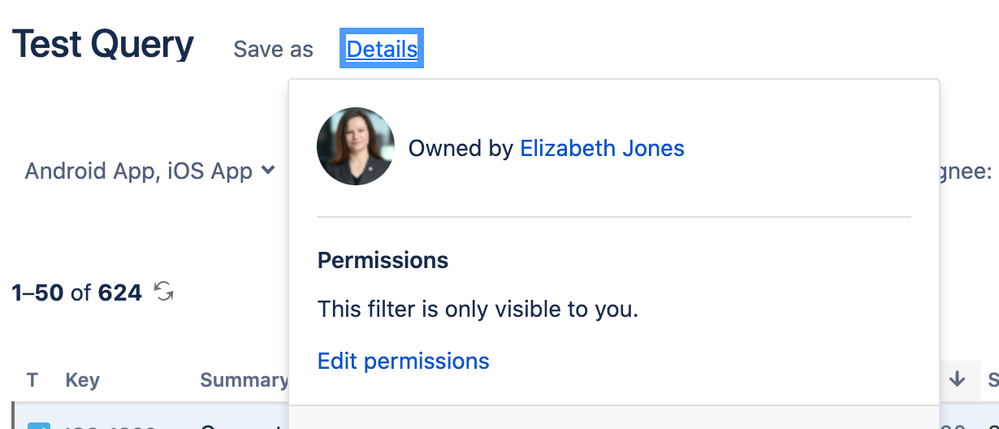Click the "Owned by" label text
The width and height of the screenshot is (999, 429).
click(461, 148)
